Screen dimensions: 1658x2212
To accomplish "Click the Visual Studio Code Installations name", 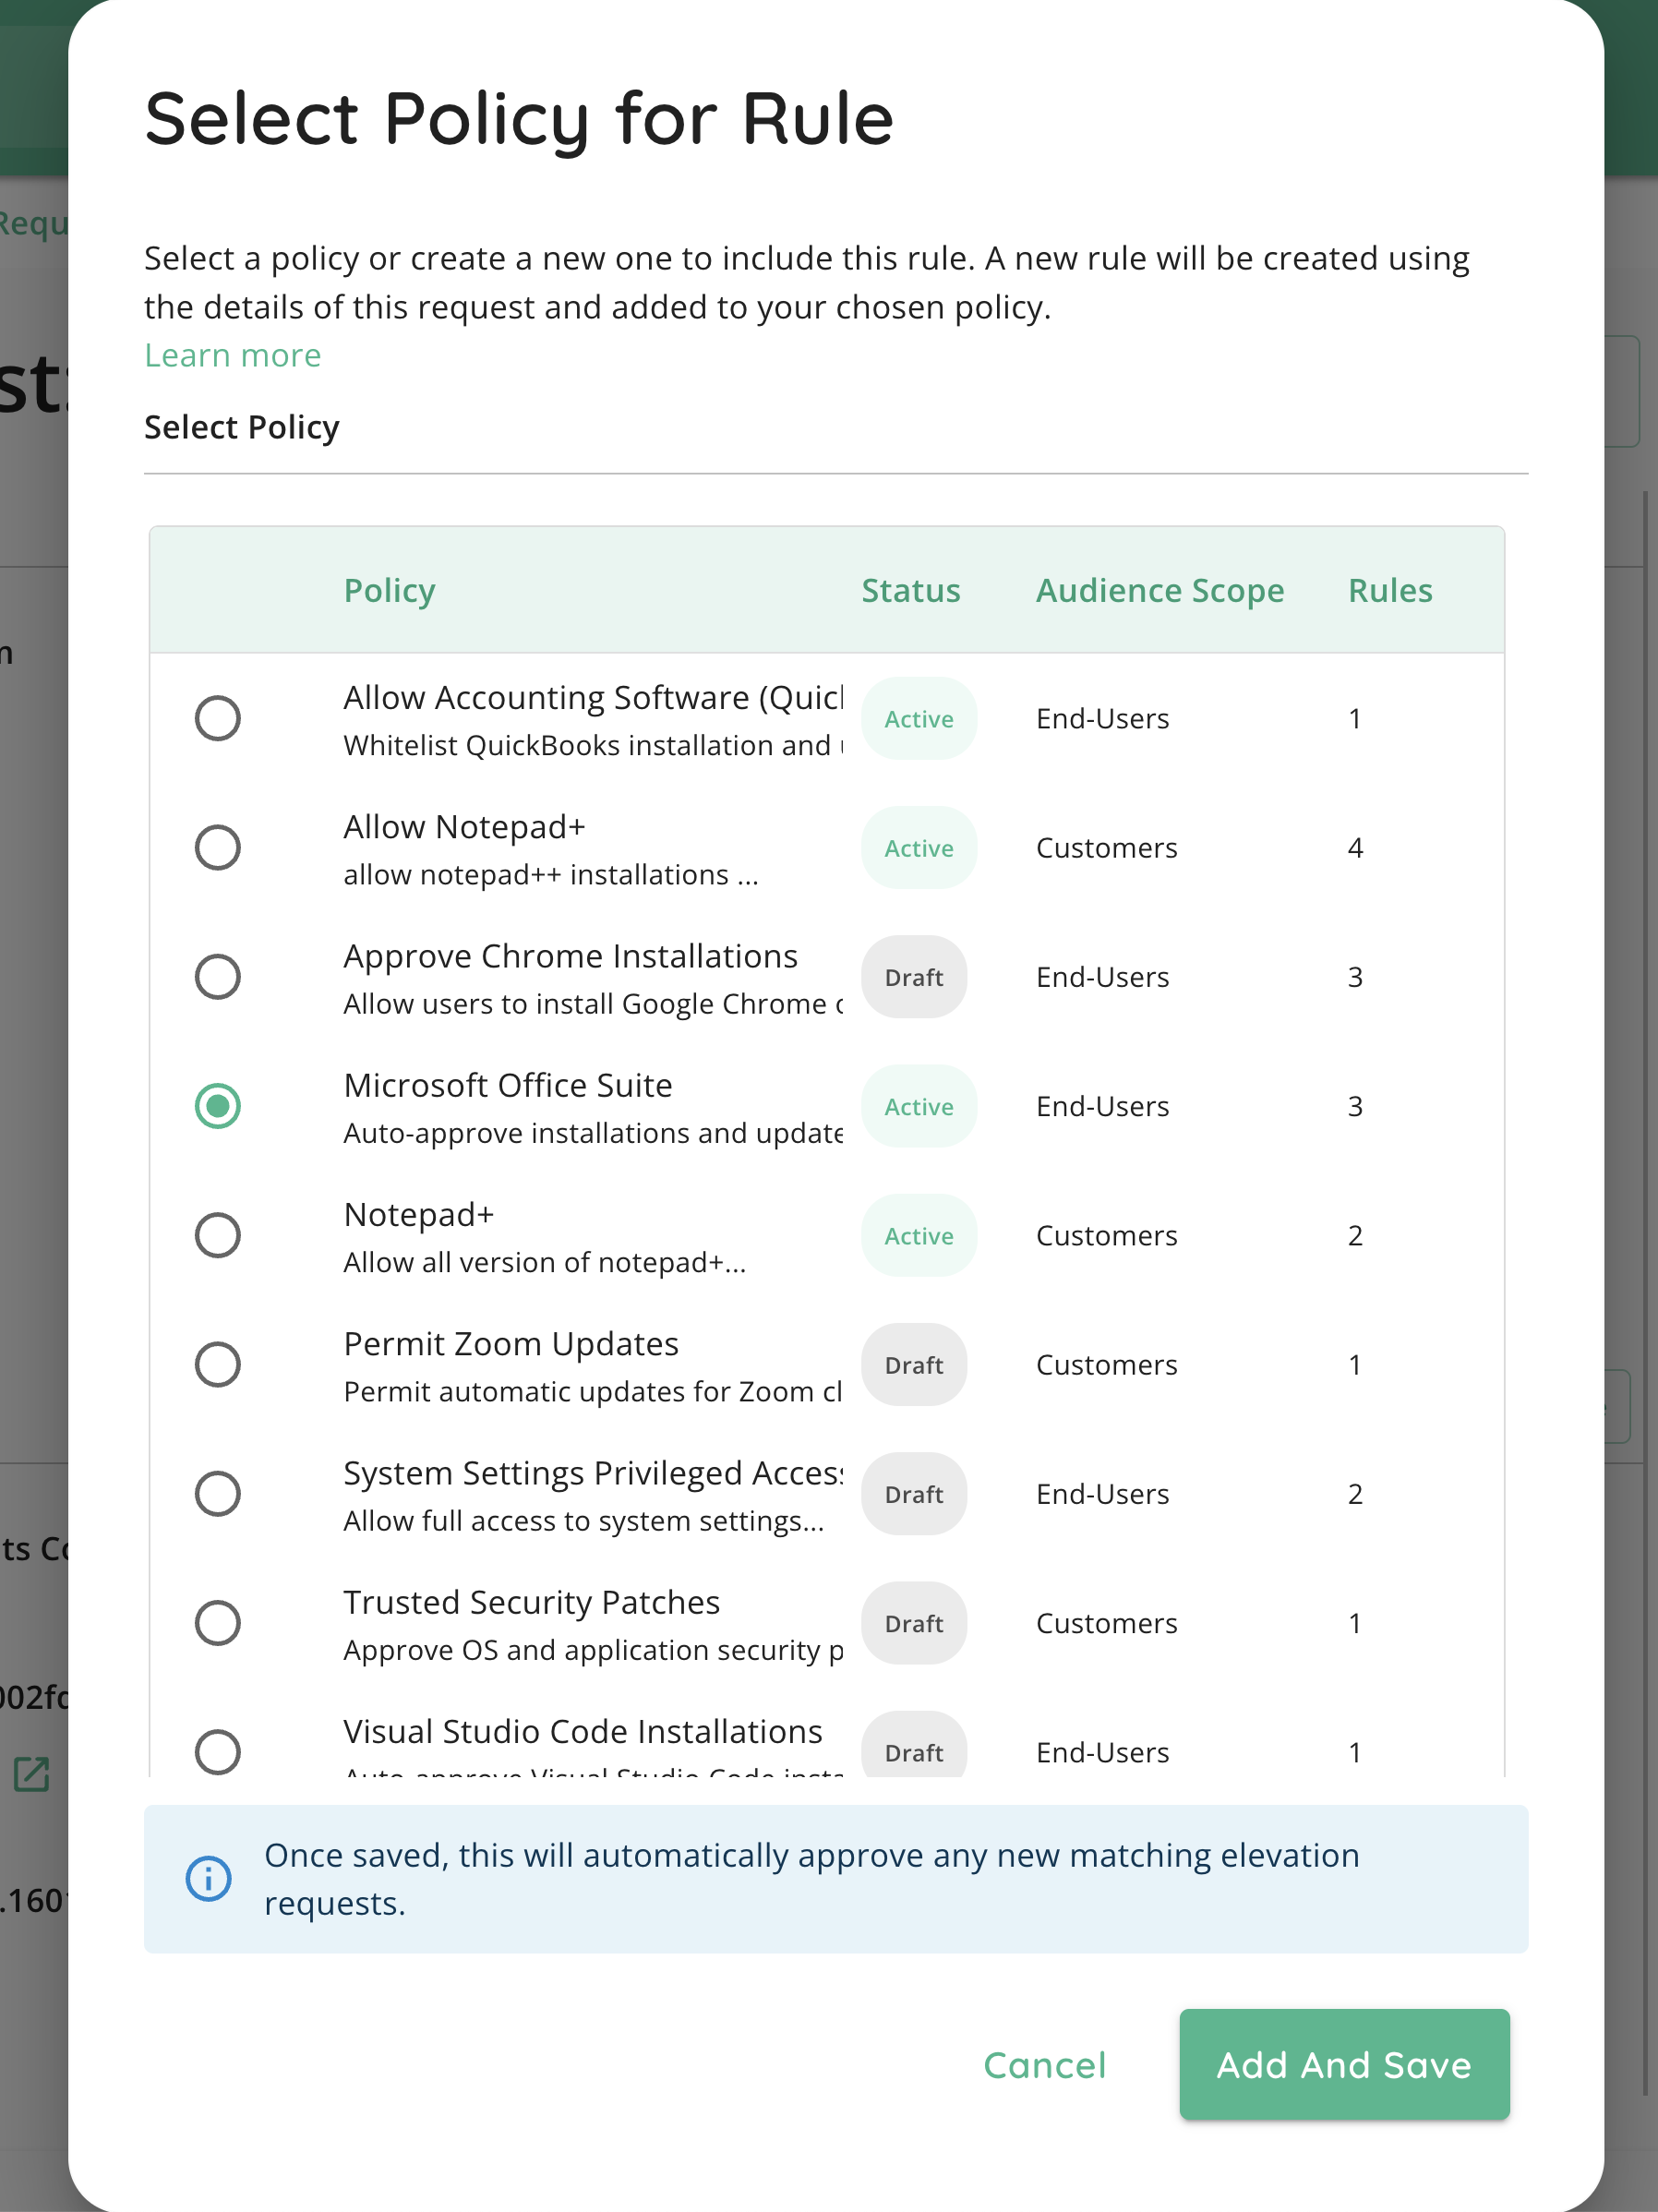I will click(583, 1731).
